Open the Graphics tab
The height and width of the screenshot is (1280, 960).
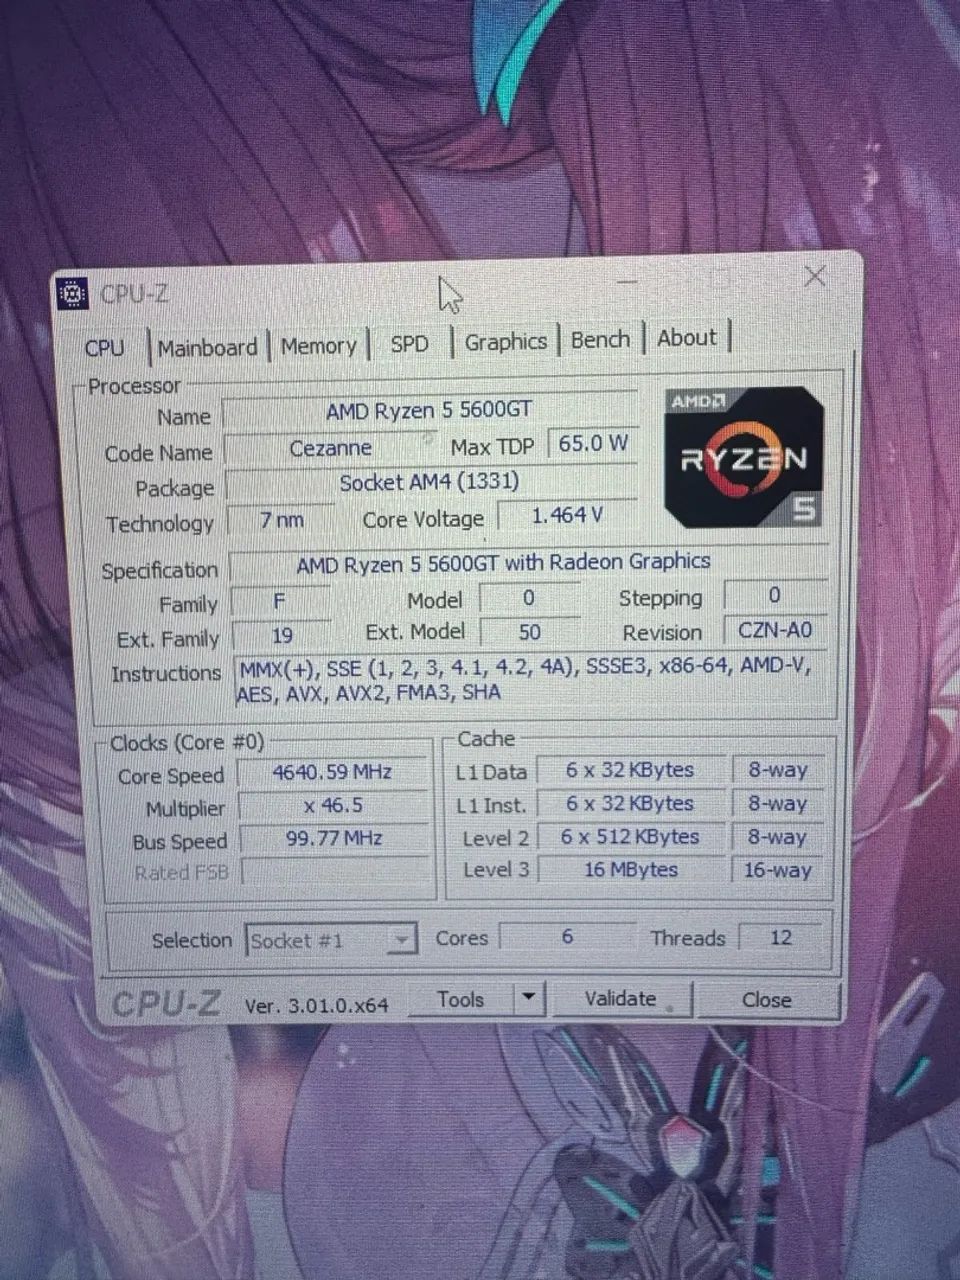505,342
